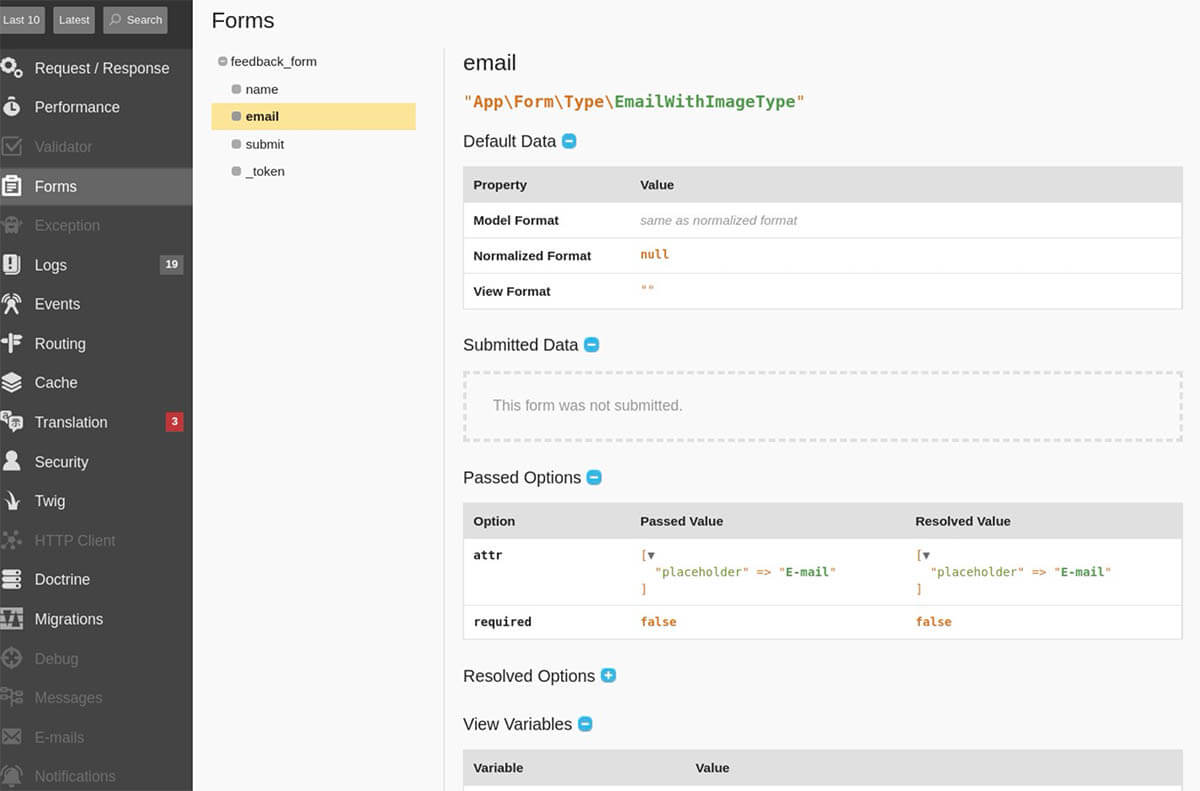Open the Routing panel
The width and height of the screenshot is (1200, 791).
(x=59, y=343)
